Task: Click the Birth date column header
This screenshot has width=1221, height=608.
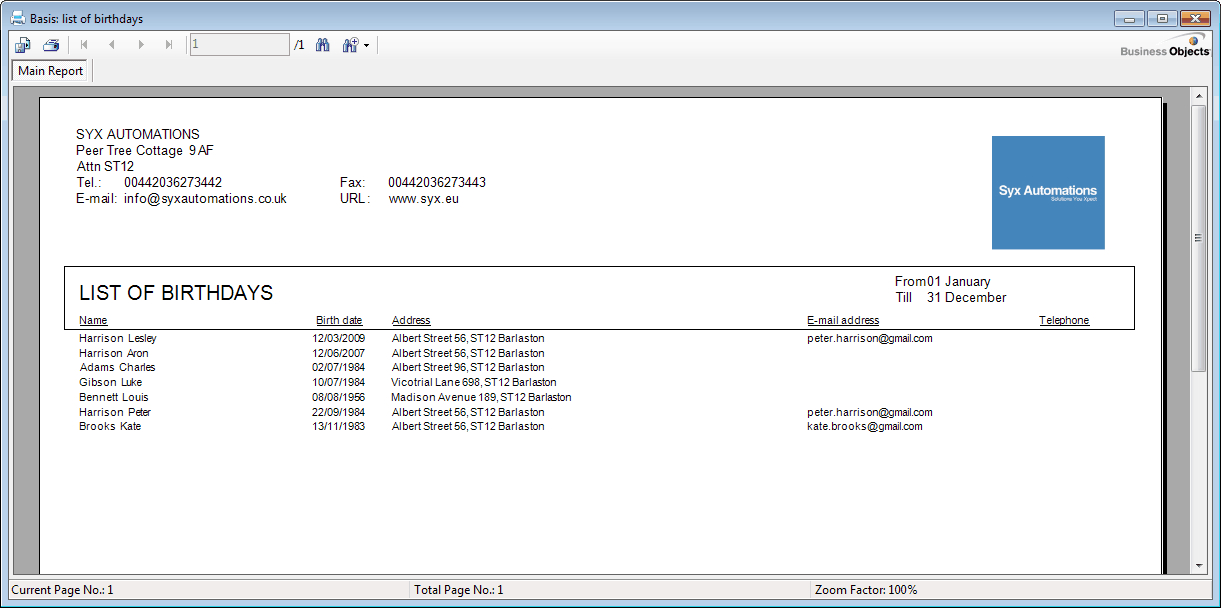Action: (x=339, y=320)
